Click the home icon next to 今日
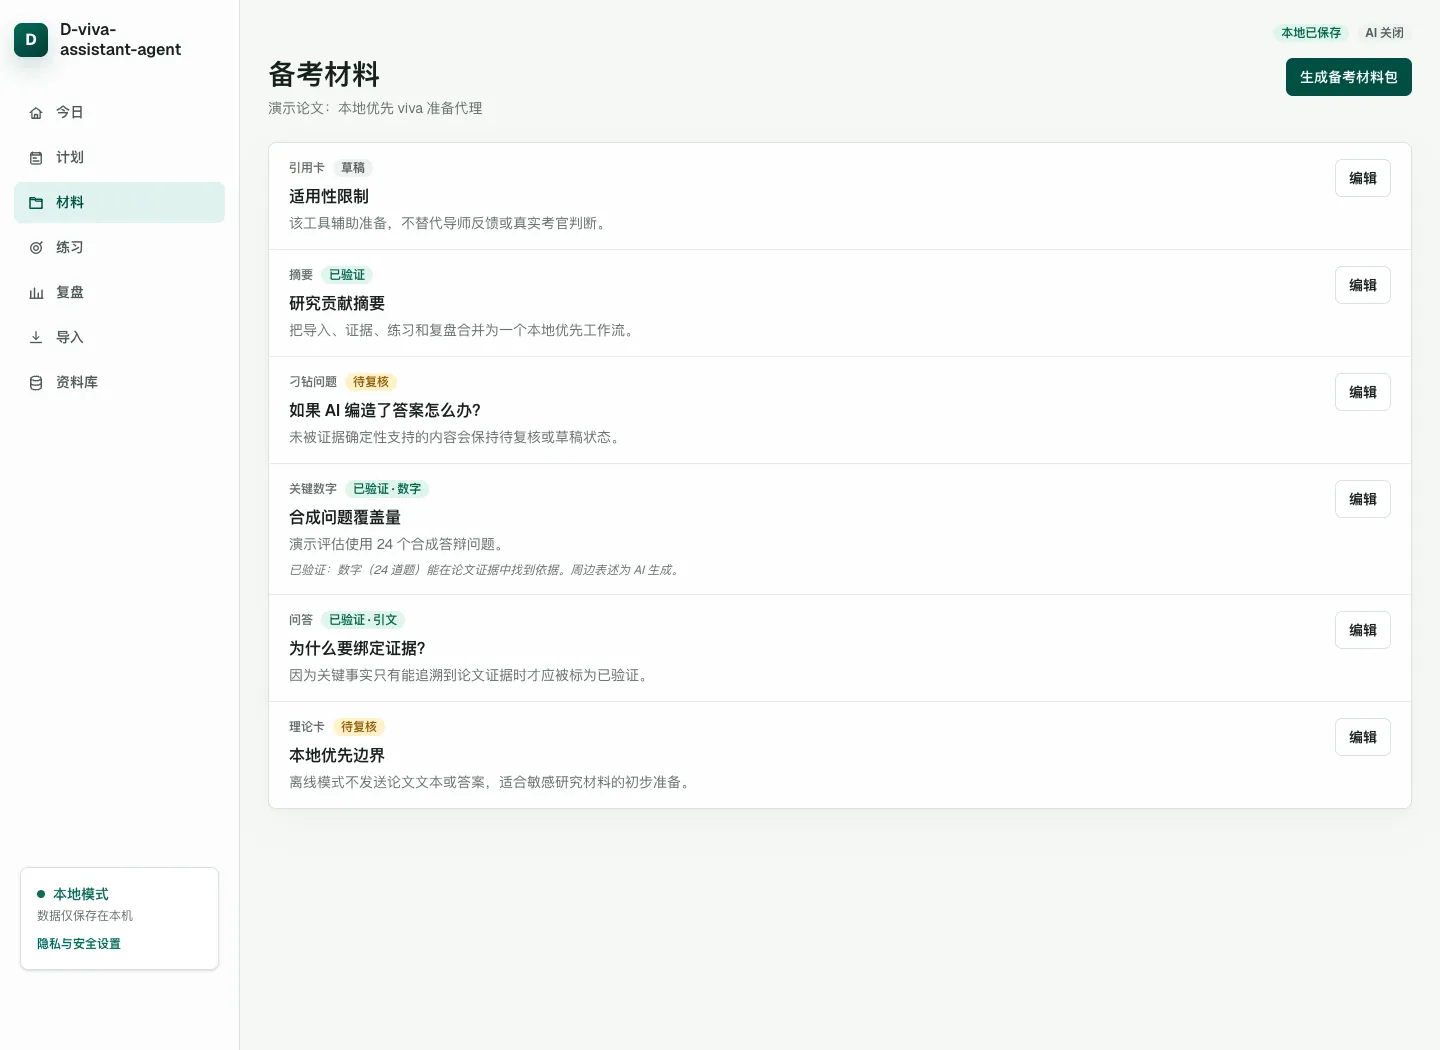Screen dimensions: 1440x1050 pyautogui.click(x=36, y=113)
